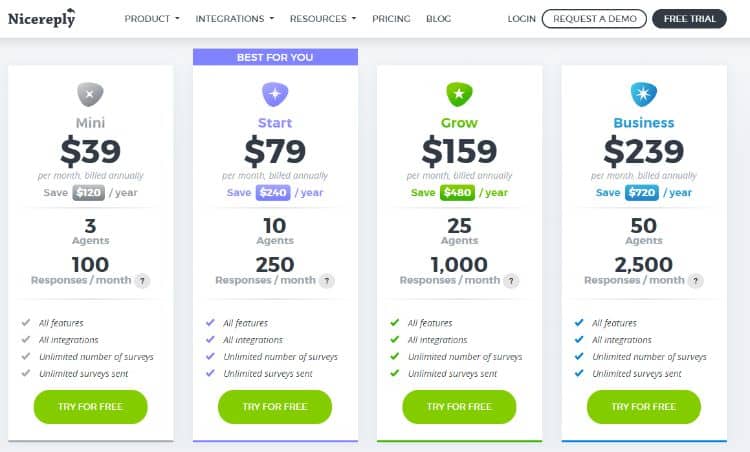Click the blue Business plan shield icon
The image size is (750, 452).
(643, 95)
